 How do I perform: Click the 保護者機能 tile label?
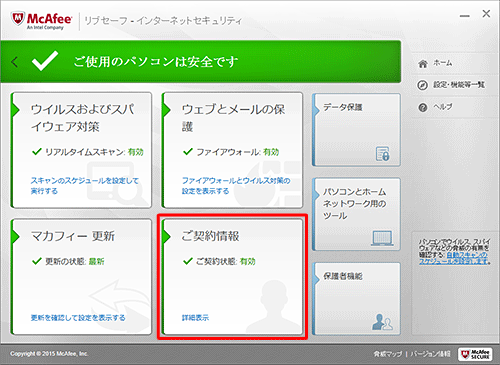343,276
